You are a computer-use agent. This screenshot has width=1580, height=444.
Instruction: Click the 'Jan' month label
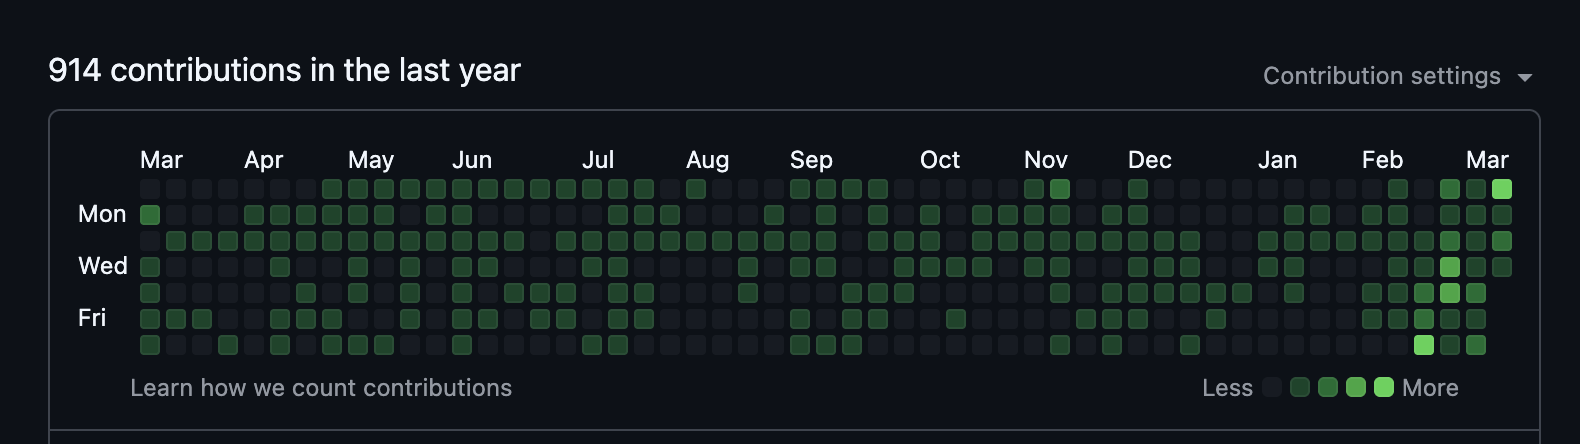tap(1278, 160)
